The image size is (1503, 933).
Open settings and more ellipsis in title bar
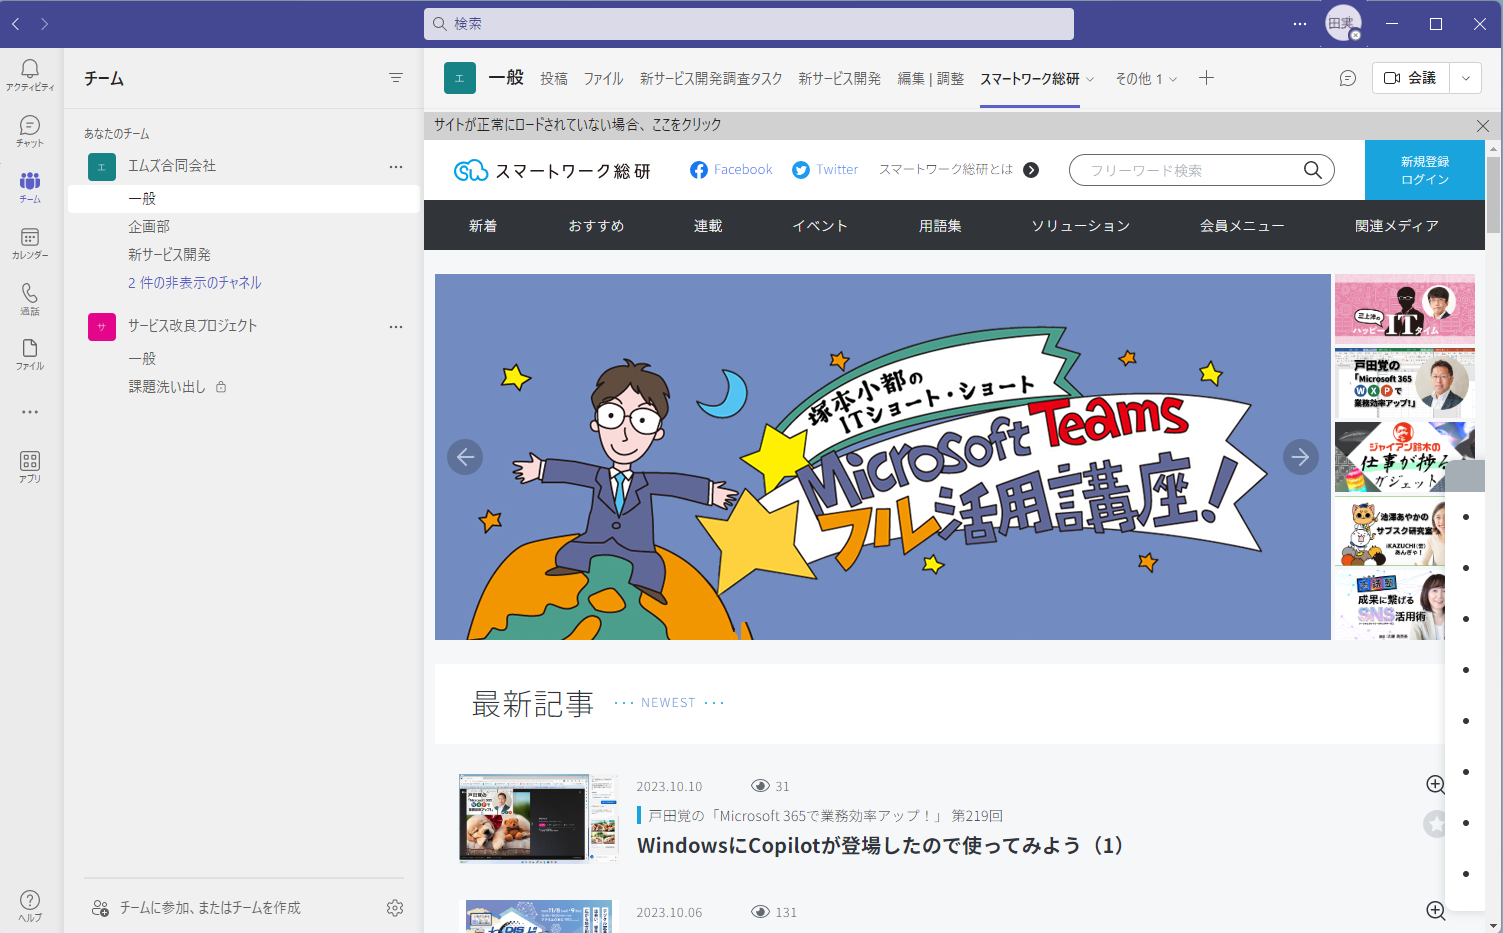click(x=1300, y=24)
